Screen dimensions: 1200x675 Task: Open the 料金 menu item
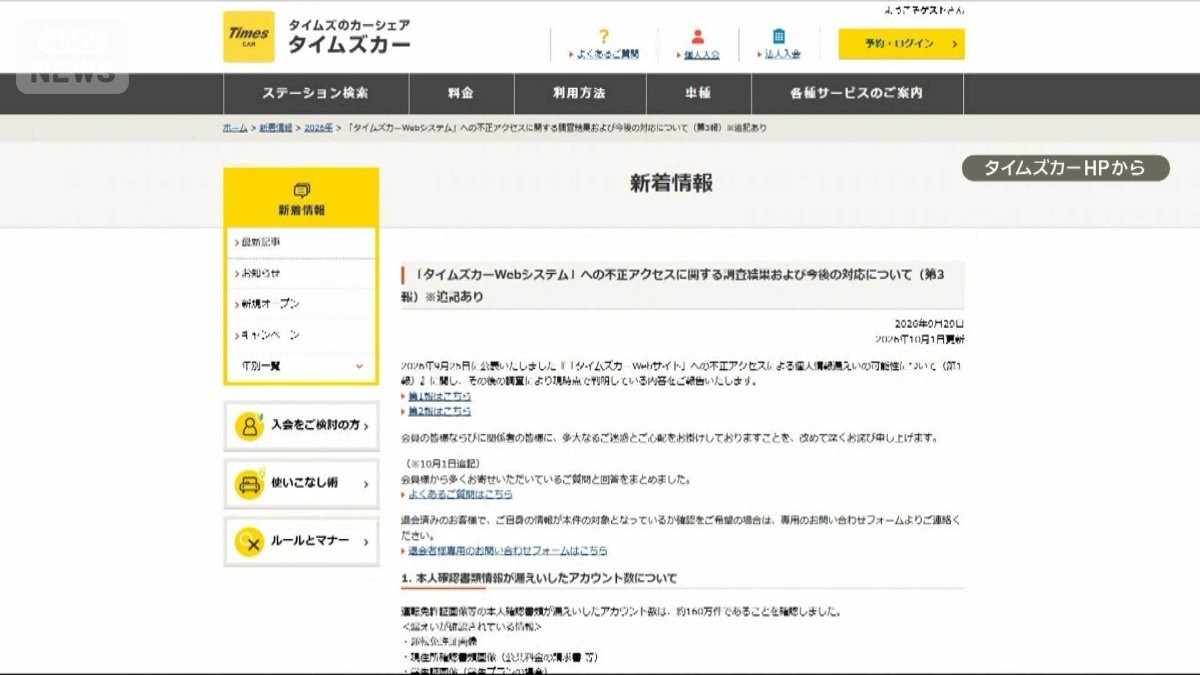pos(461,94)
